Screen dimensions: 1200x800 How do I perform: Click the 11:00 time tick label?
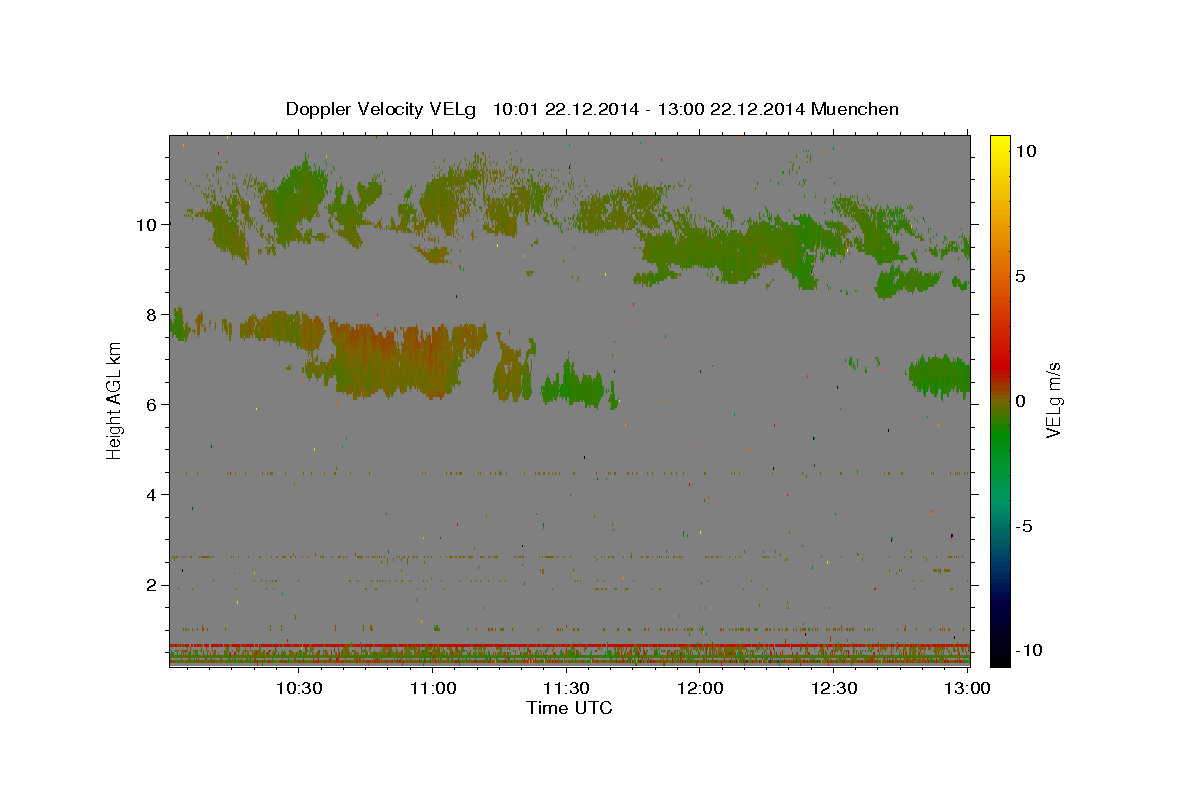(x=432, y=688)
